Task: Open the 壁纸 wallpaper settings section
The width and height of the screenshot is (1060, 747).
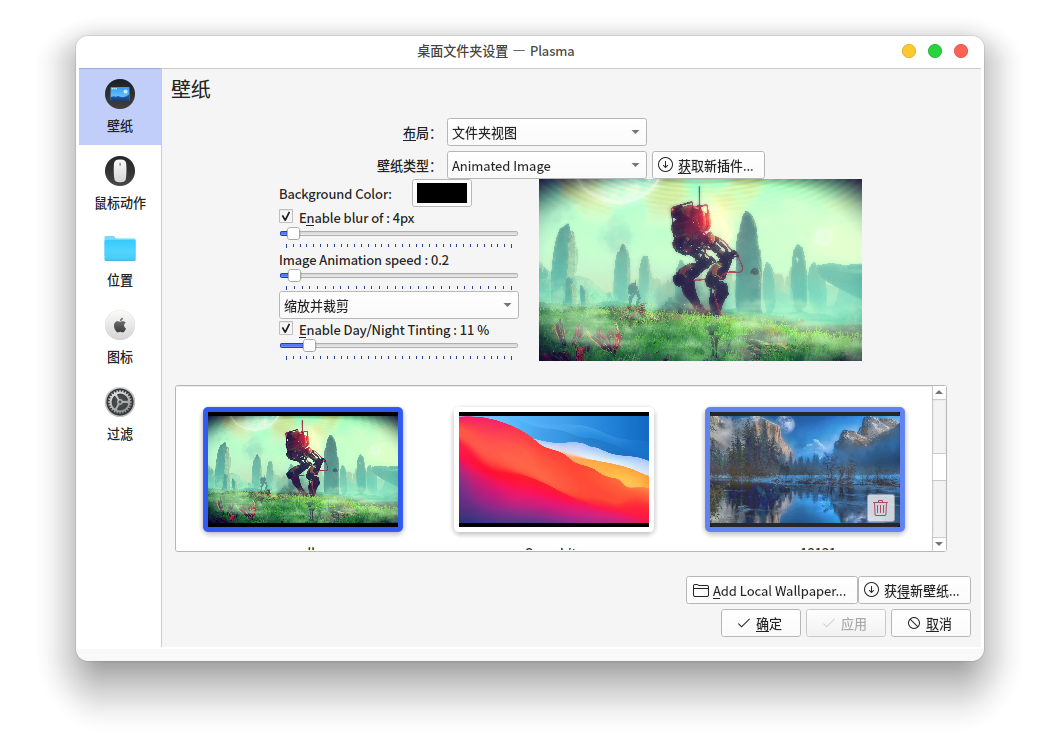Action: click(120, 107)
